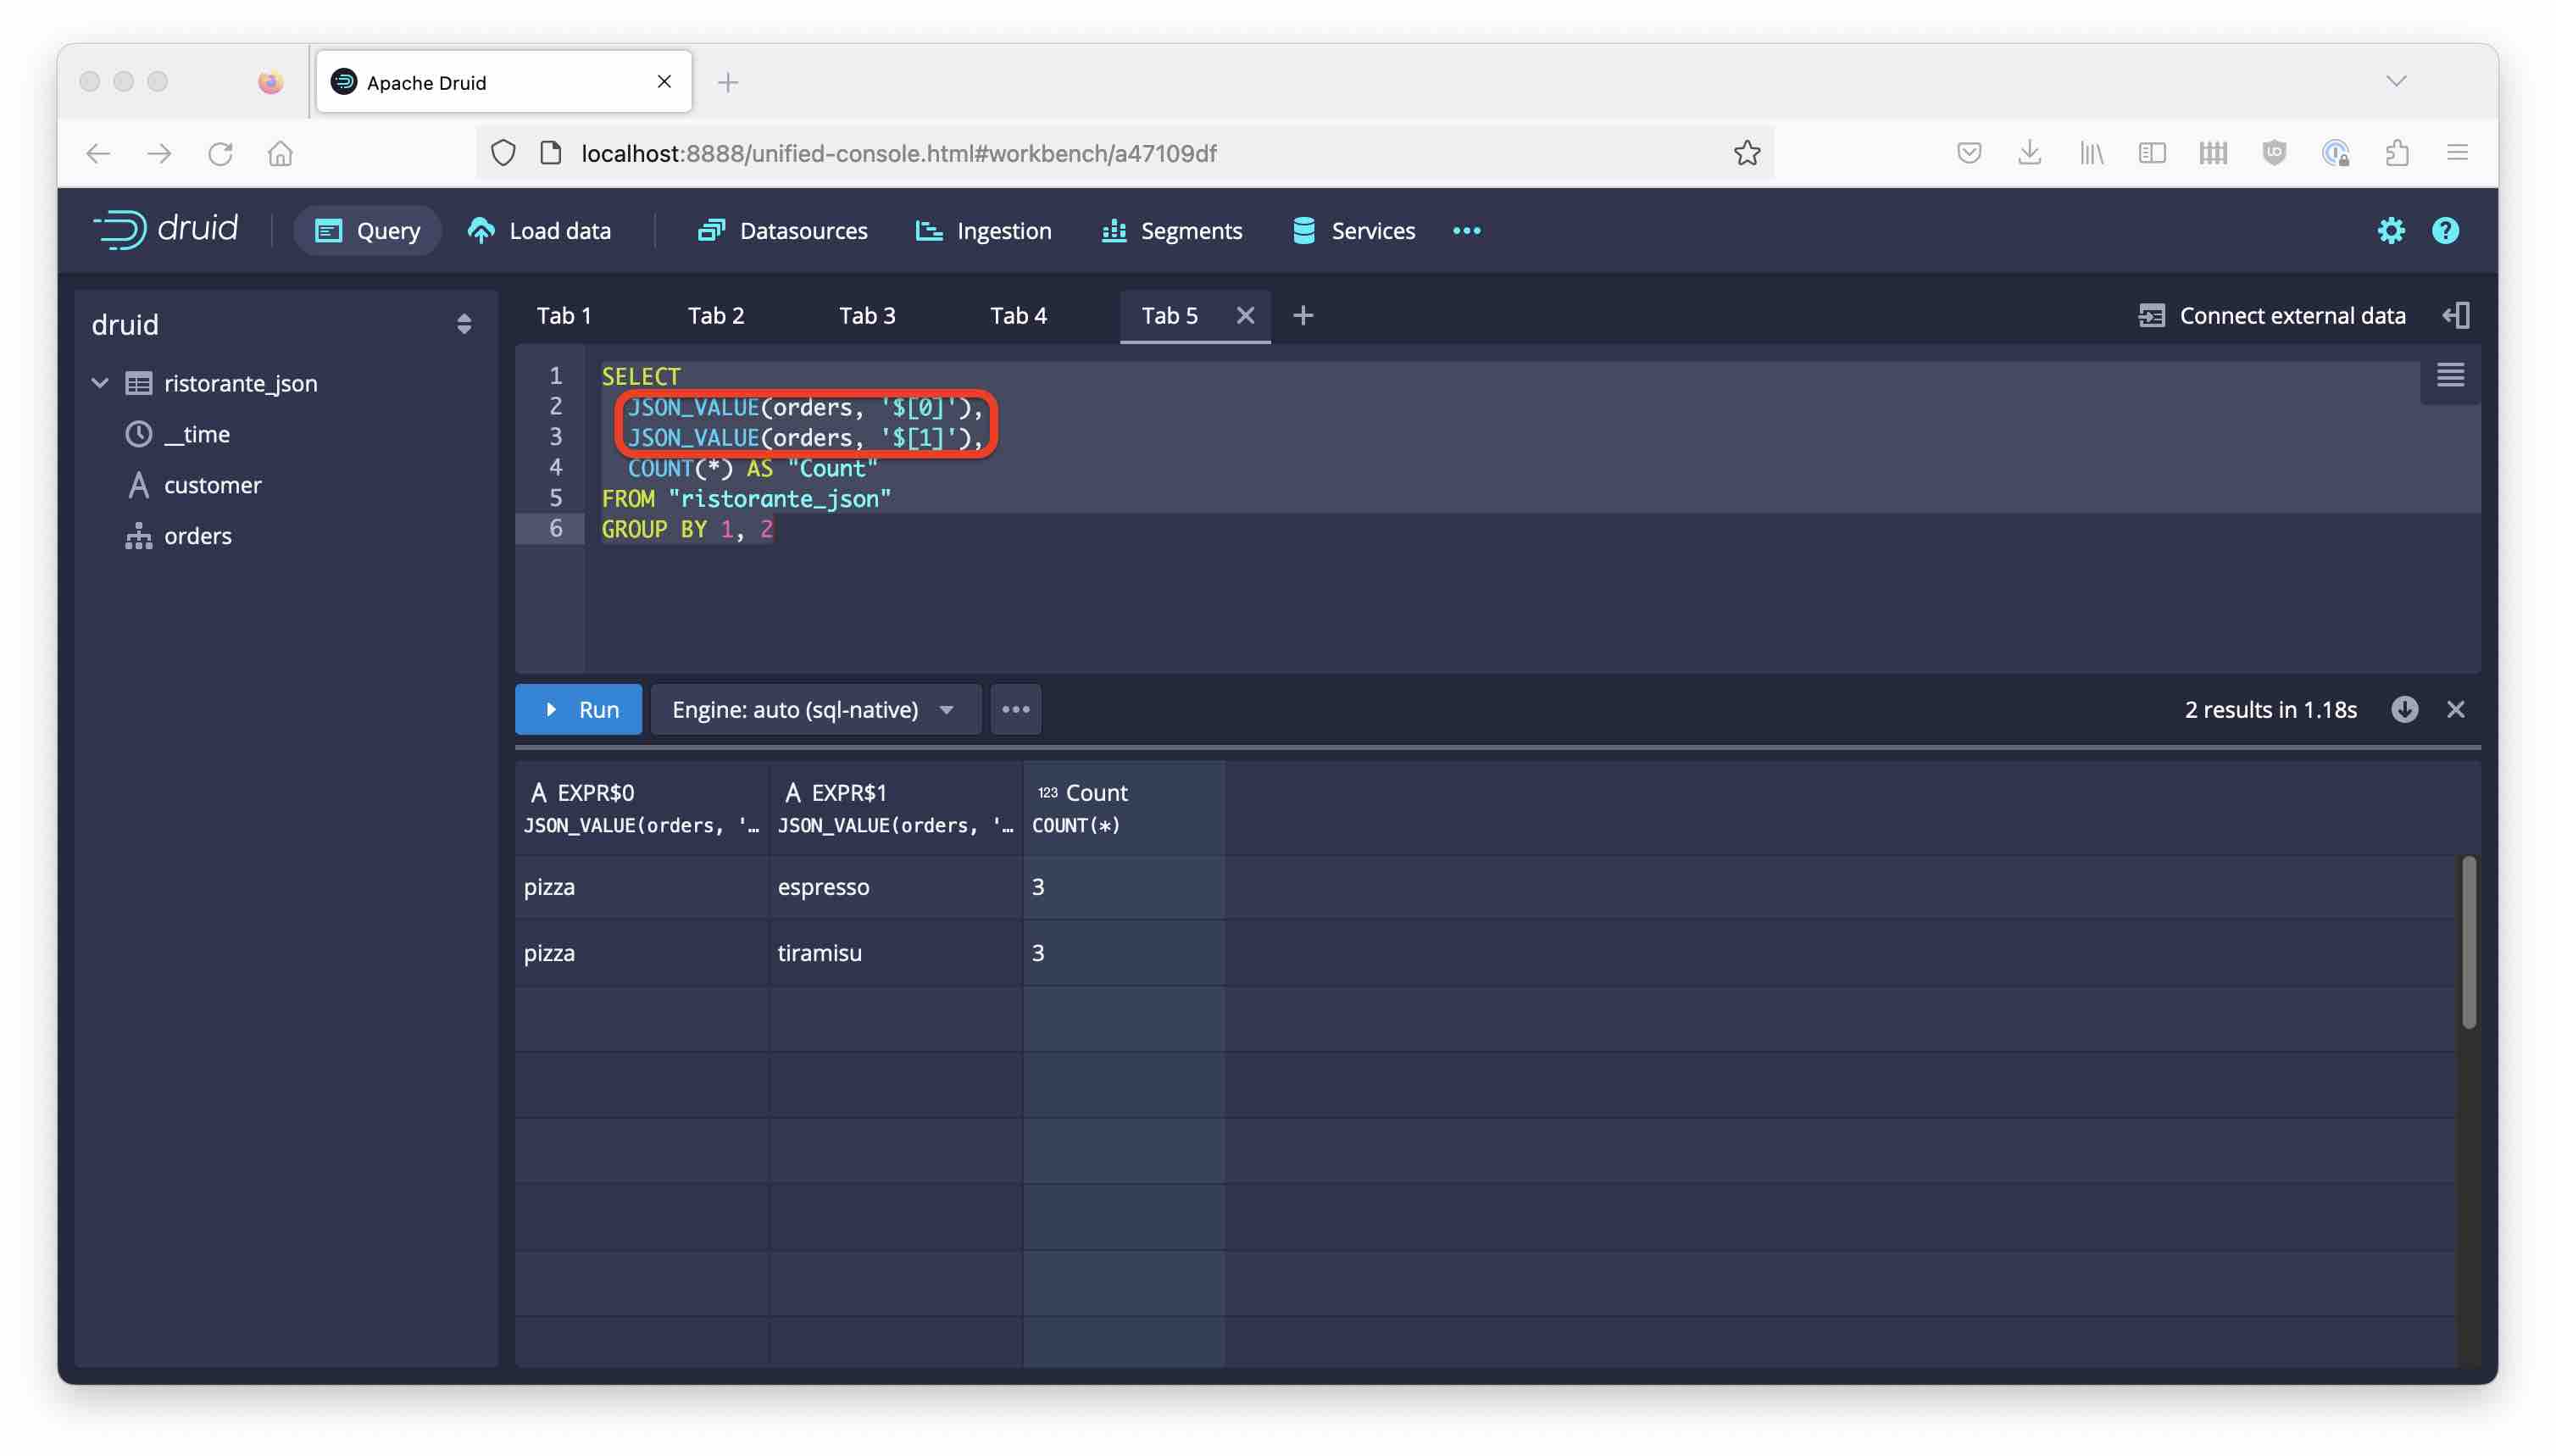
Task: Click Connect external data button
Action: click(x=2271, y=316)
